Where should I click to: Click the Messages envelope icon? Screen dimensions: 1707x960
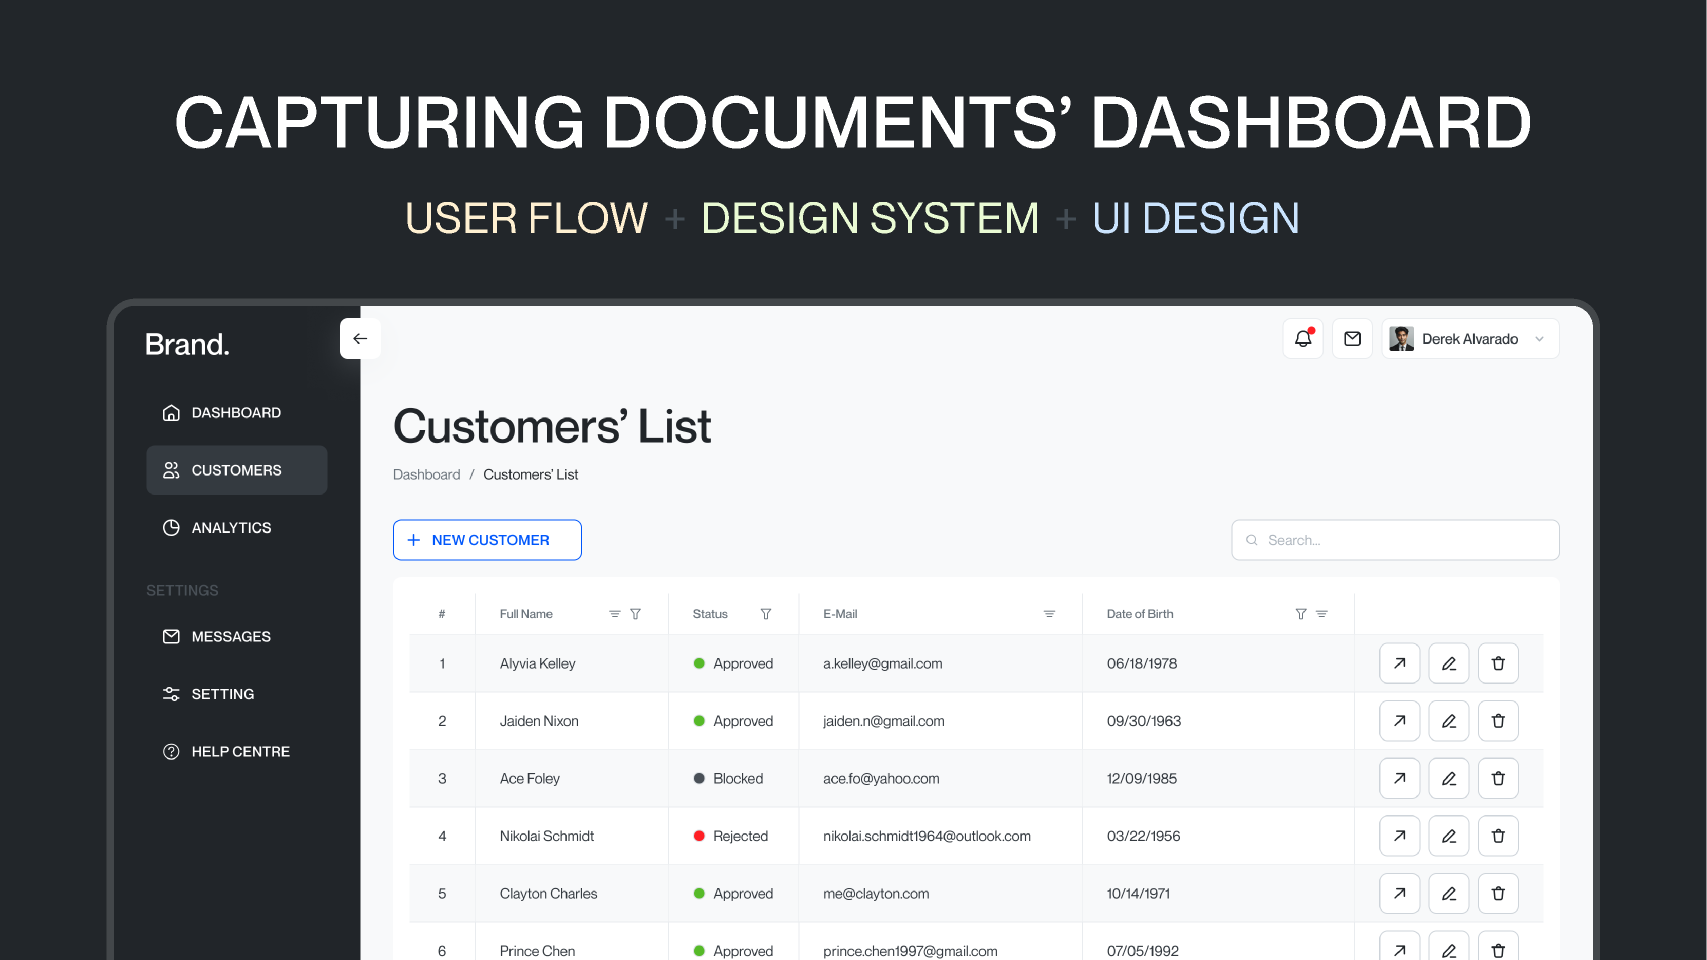171,636
